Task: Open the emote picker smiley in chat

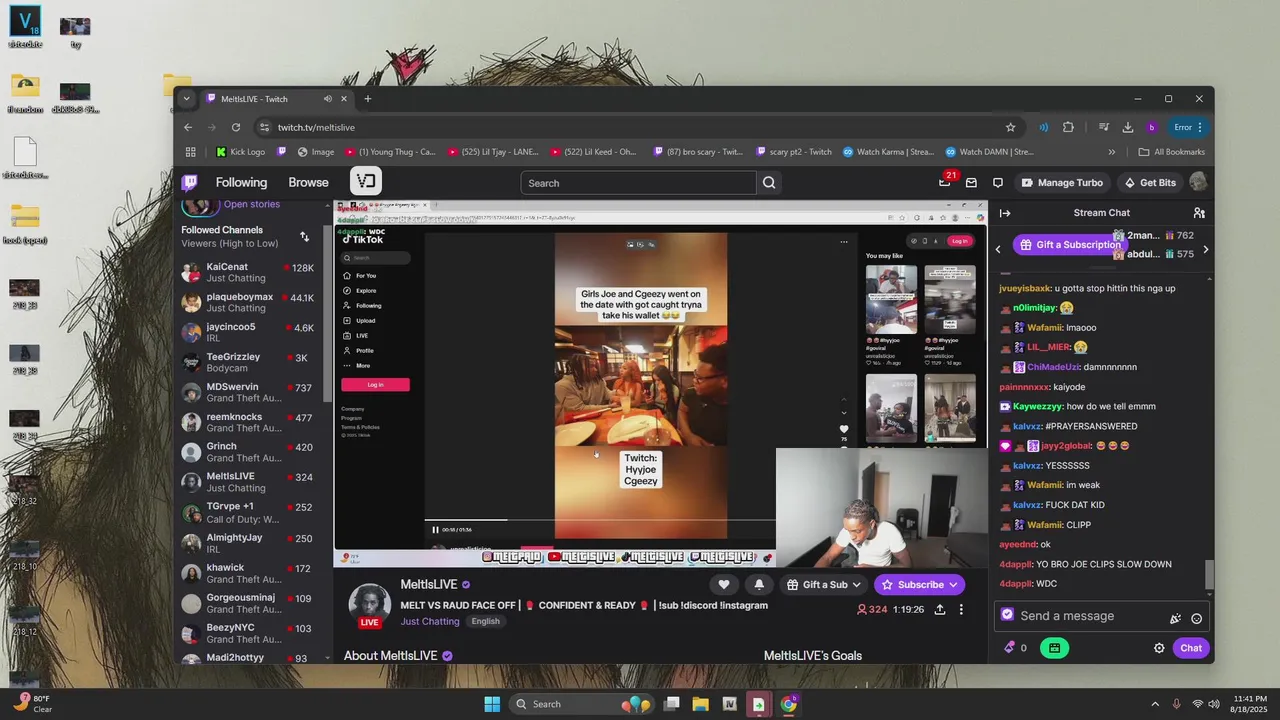Action: (1197, 618)
